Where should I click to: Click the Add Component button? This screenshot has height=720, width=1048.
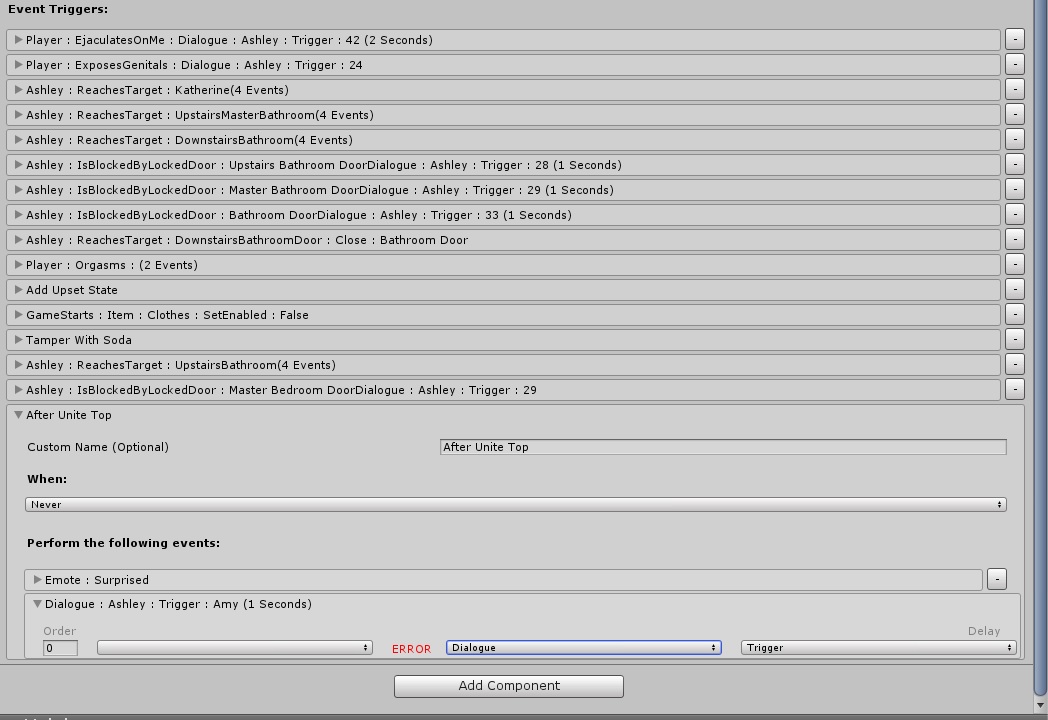click(x=508, y=686)
